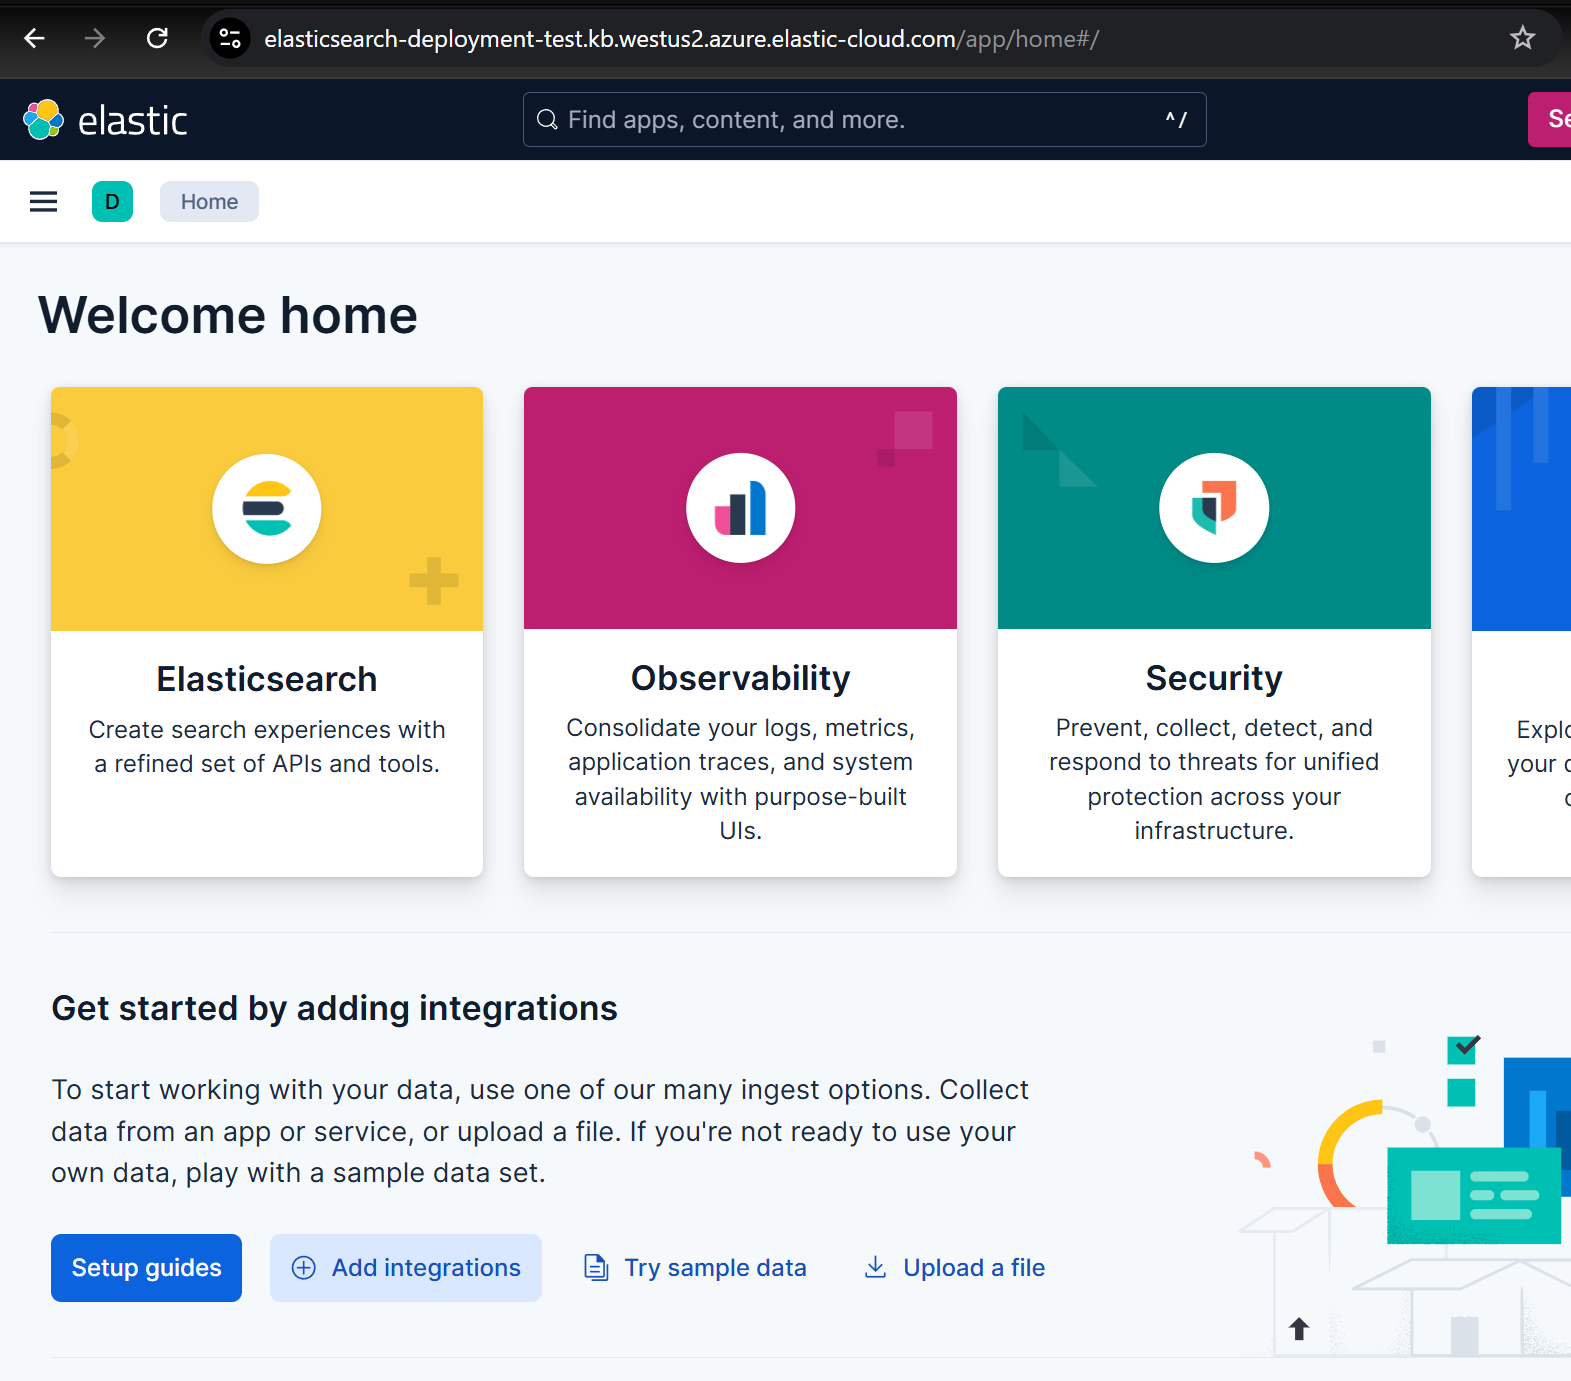Click the Security shield icon
The width and height of the screenshot is (1571, 1381).
click(x=1214, y=508)
